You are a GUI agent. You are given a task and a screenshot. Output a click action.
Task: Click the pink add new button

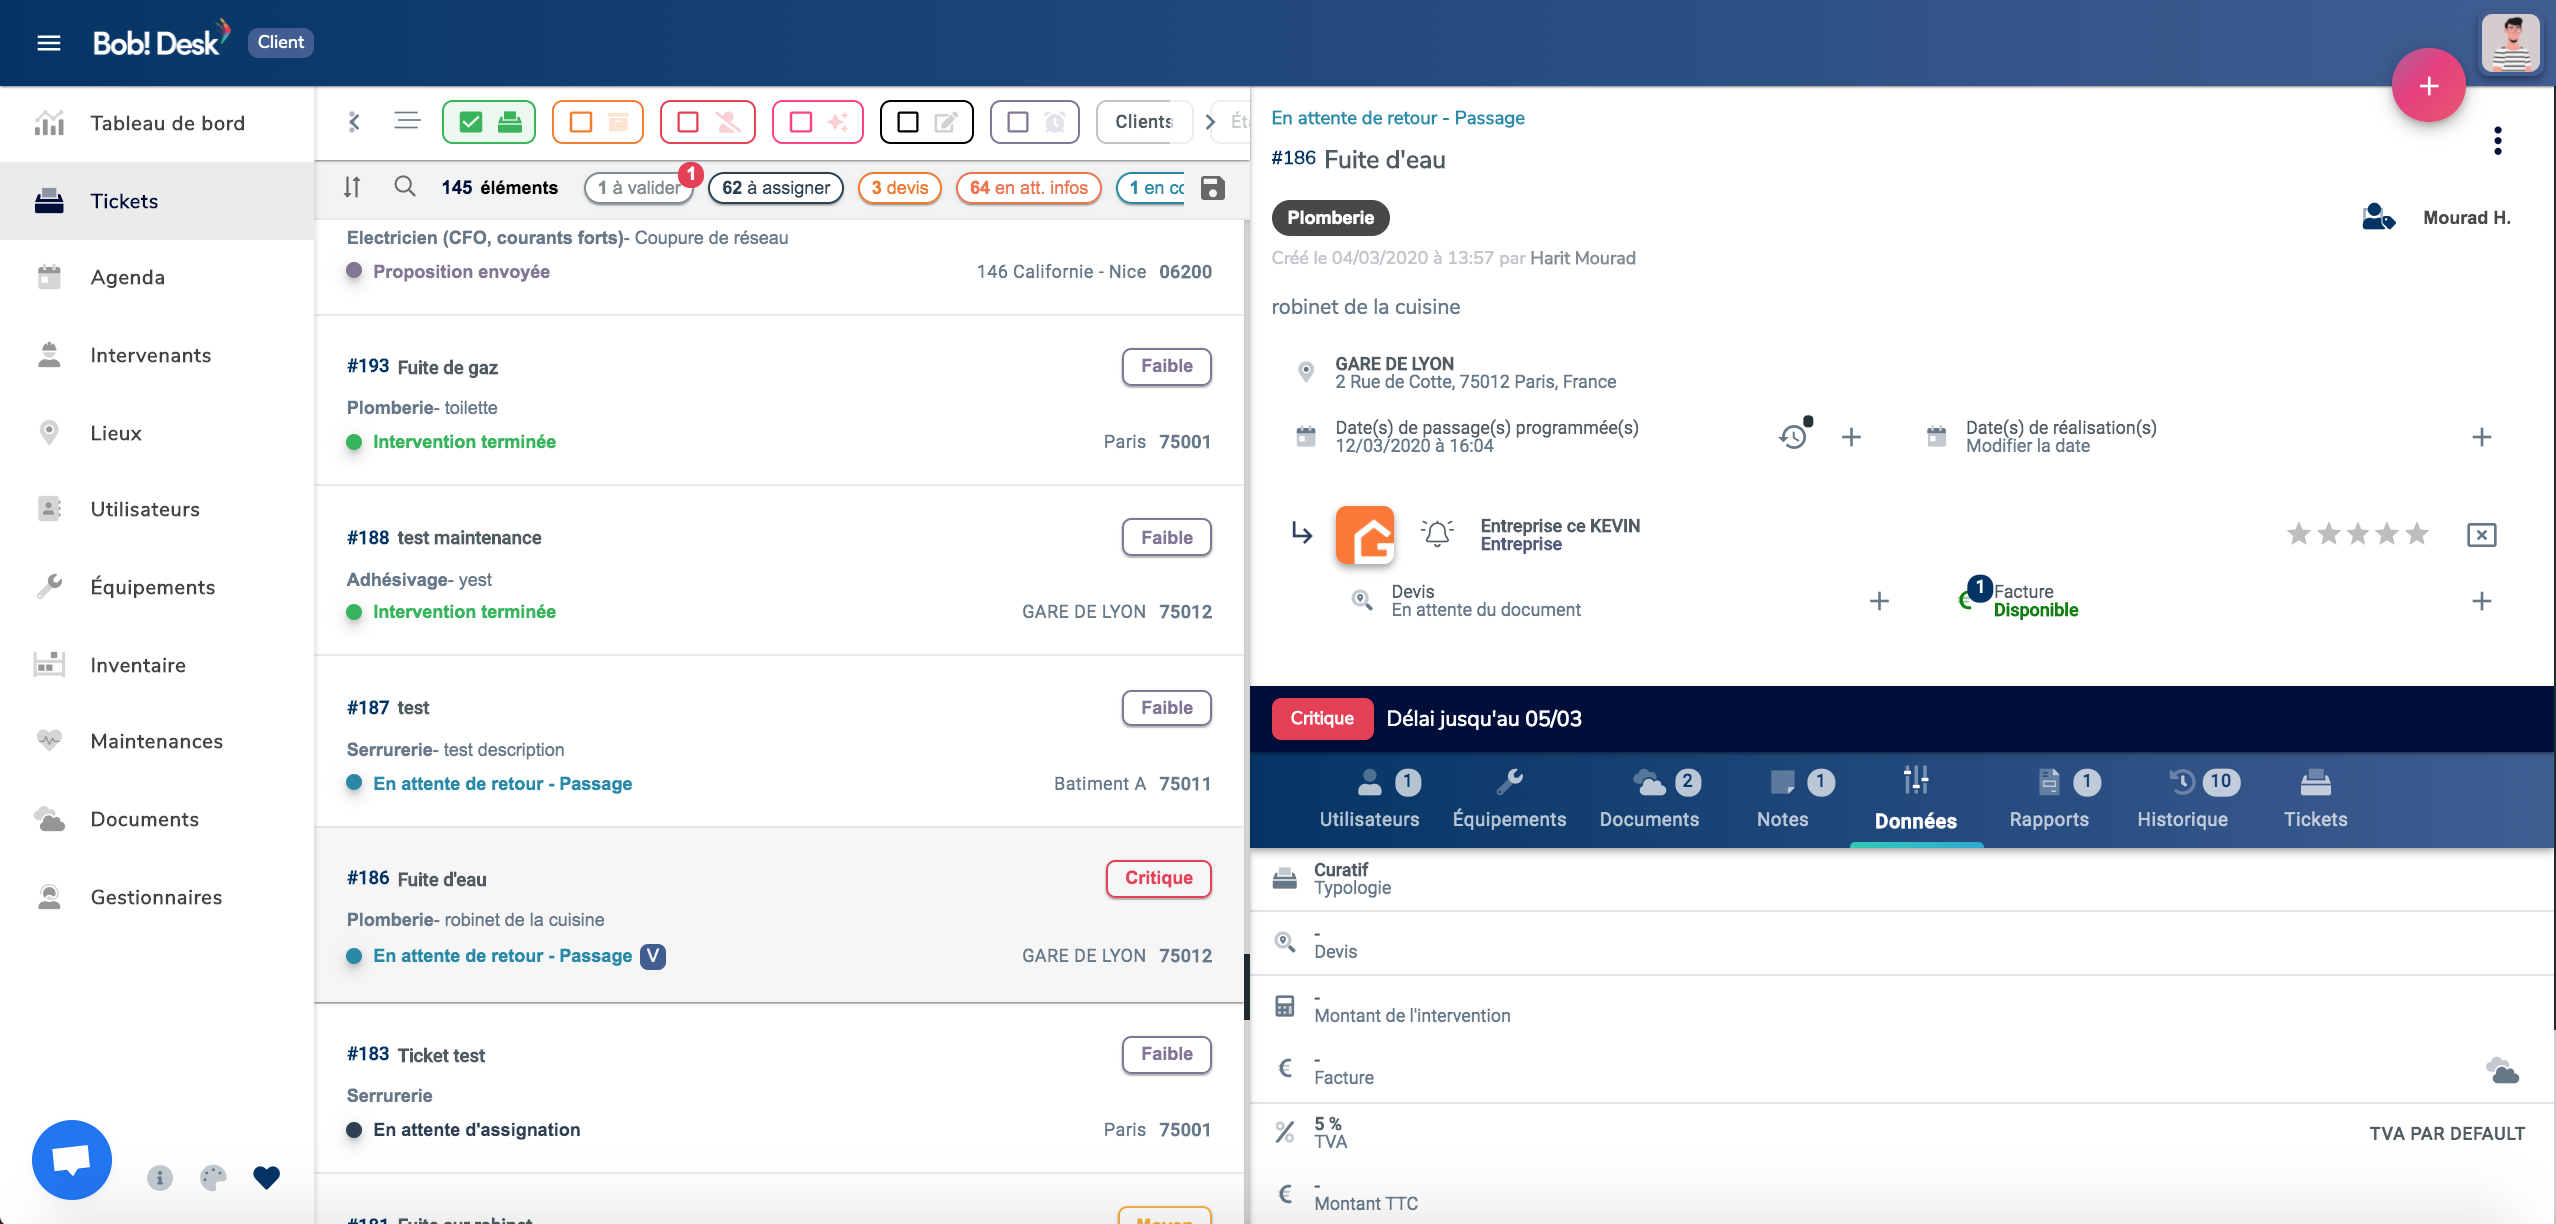(x=2428, y=86)
